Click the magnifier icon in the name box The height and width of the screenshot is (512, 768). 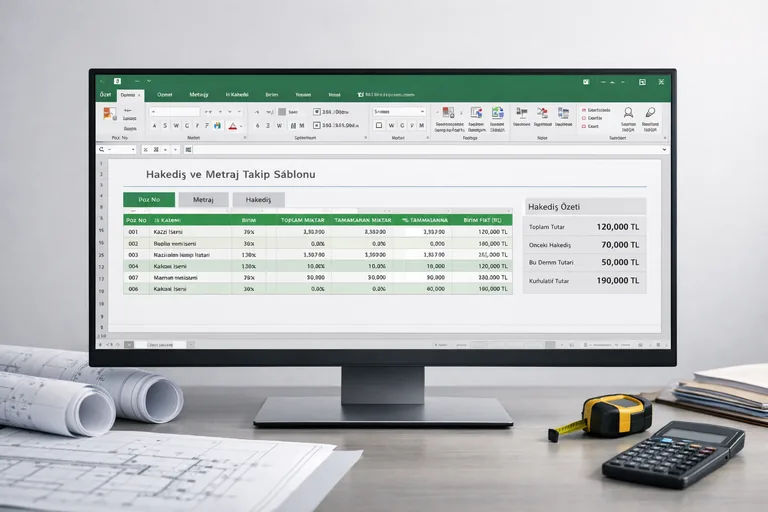(x=102, y=149)
